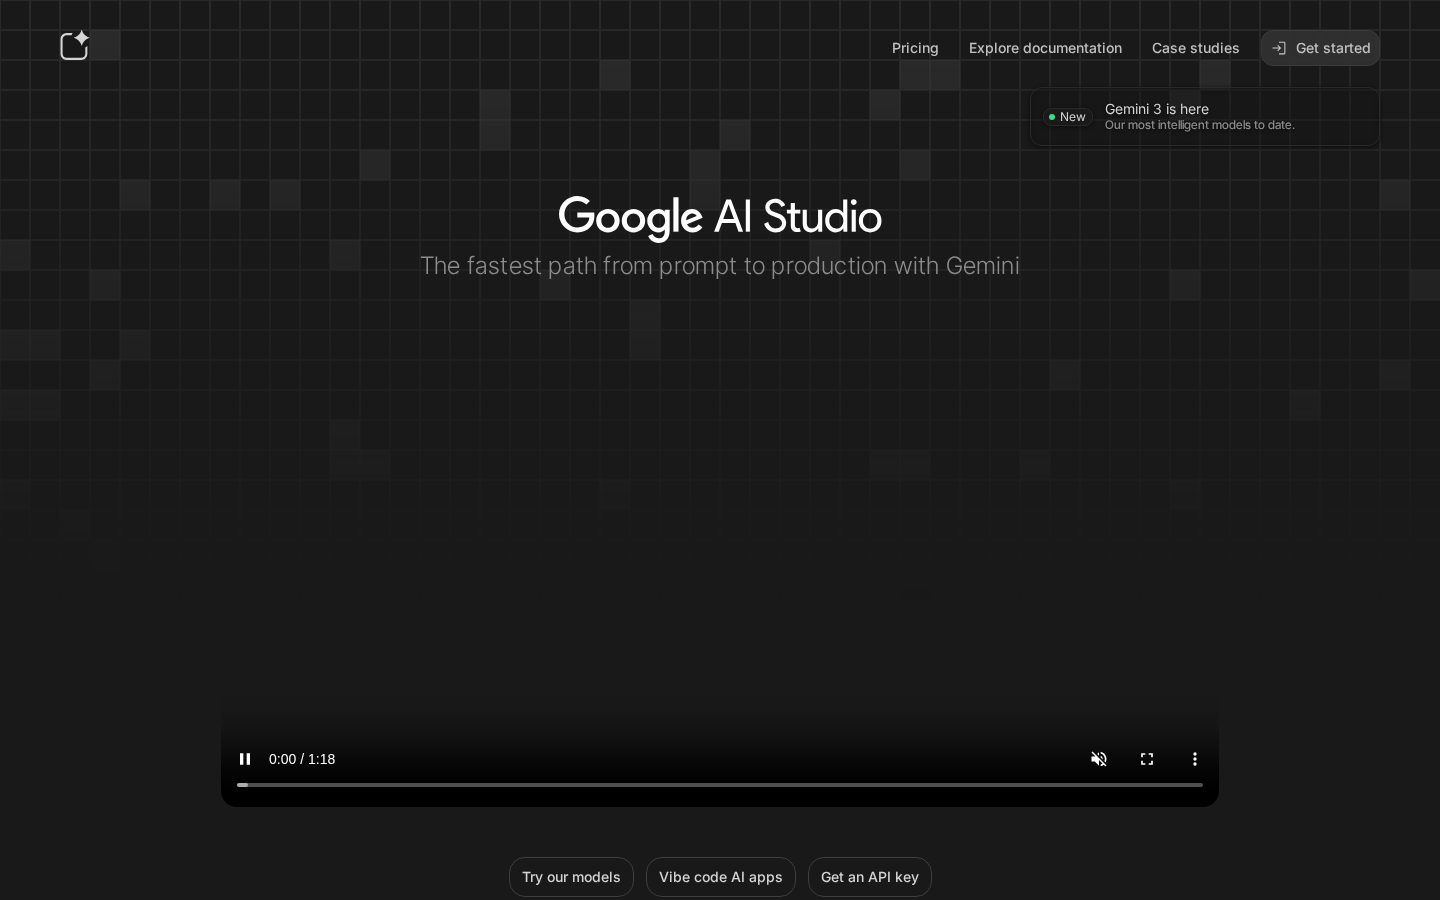The width and height of the screenshot is (1440, 900).
Task: Open the Case studies section
Action: 1196,48
